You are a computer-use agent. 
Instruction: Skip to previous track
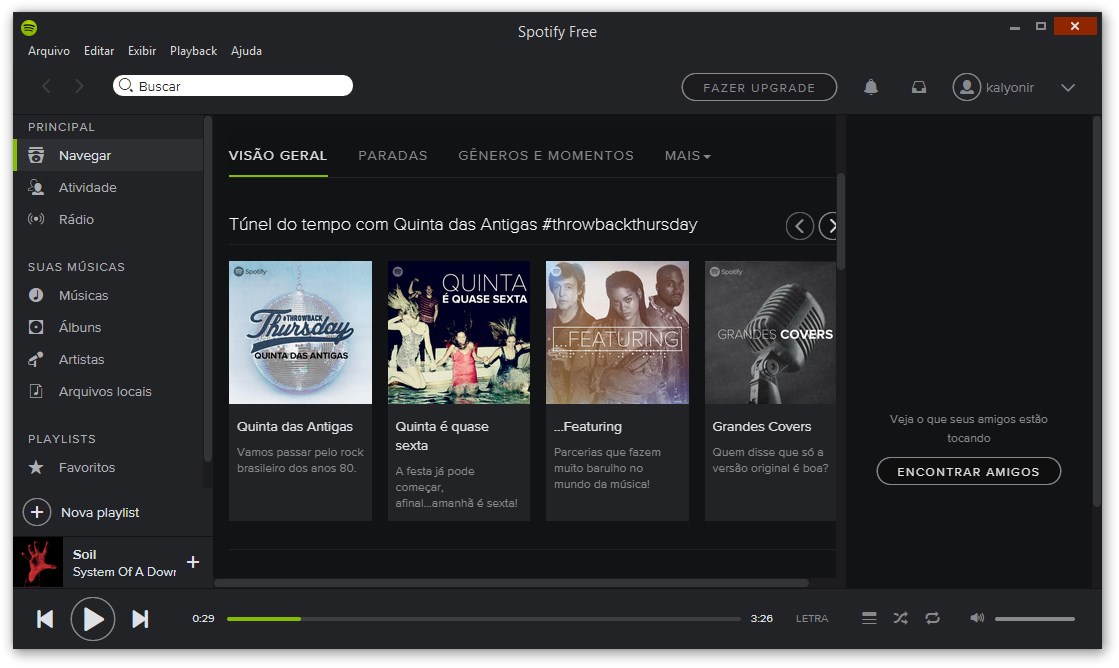click(45, 619)
